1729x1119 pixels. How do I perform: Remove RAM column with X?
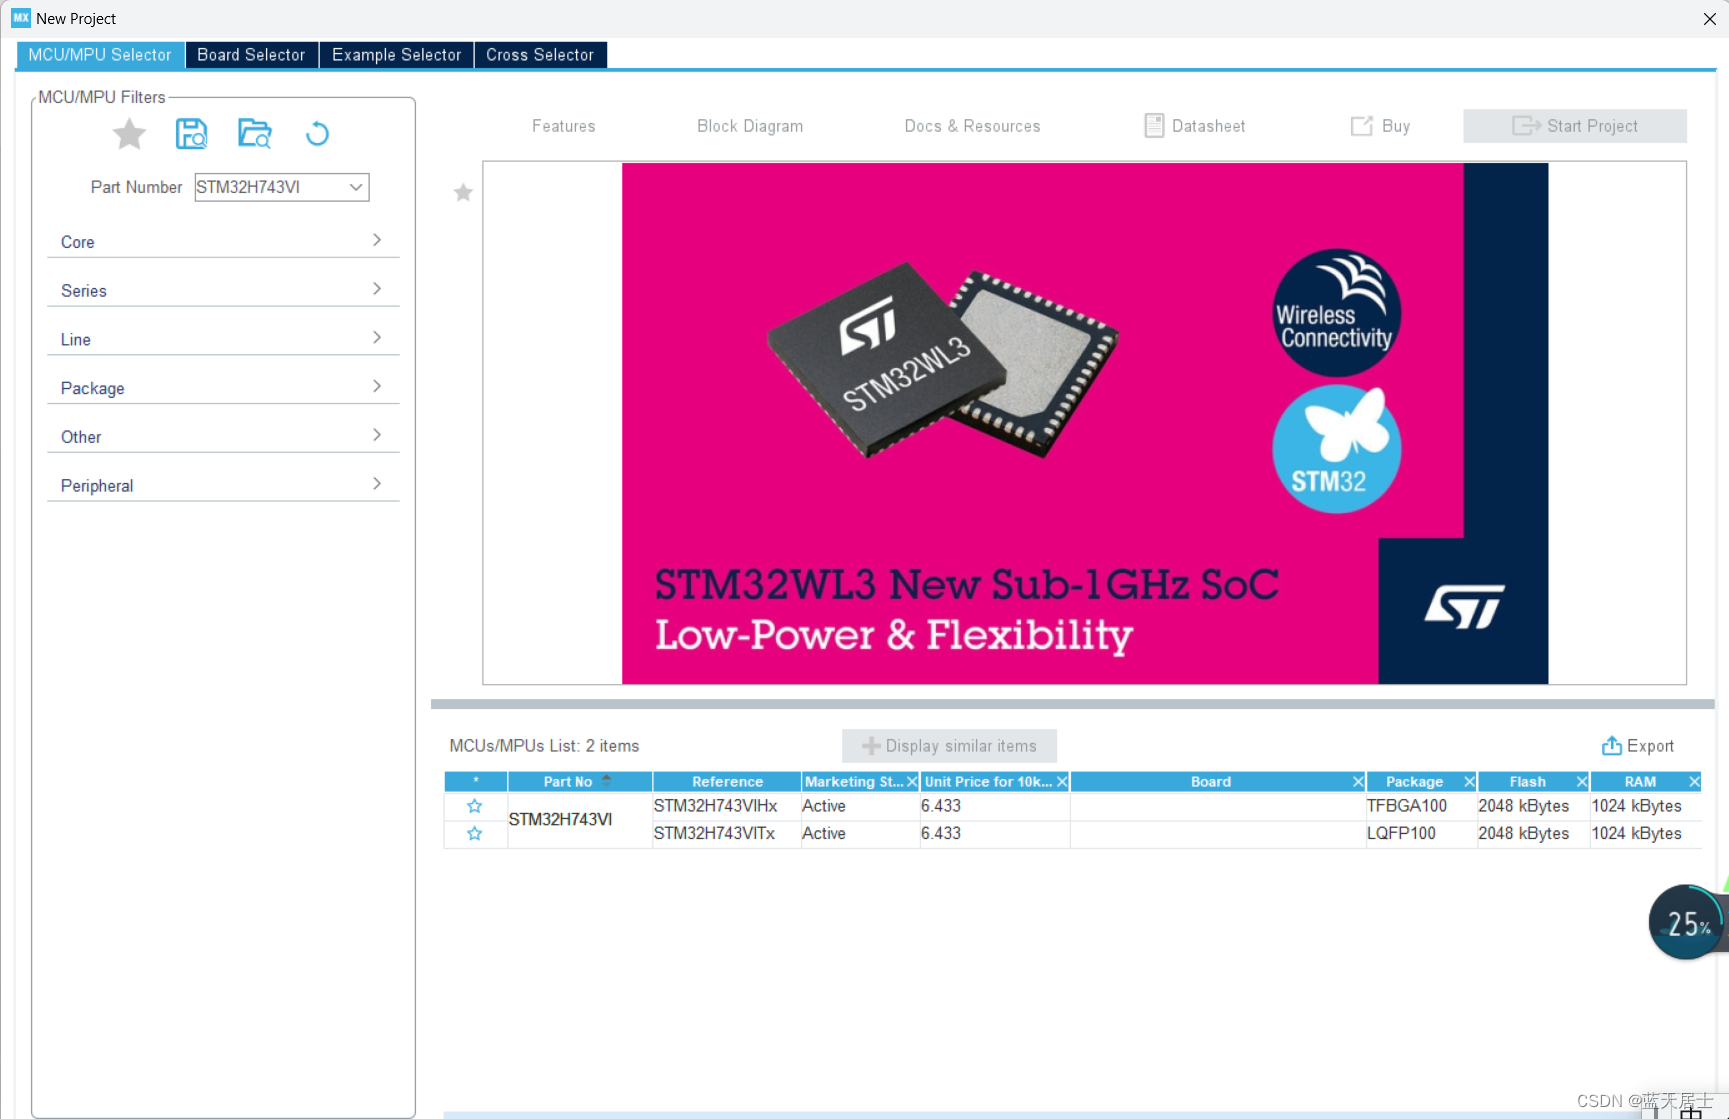tap(1694, 782)
